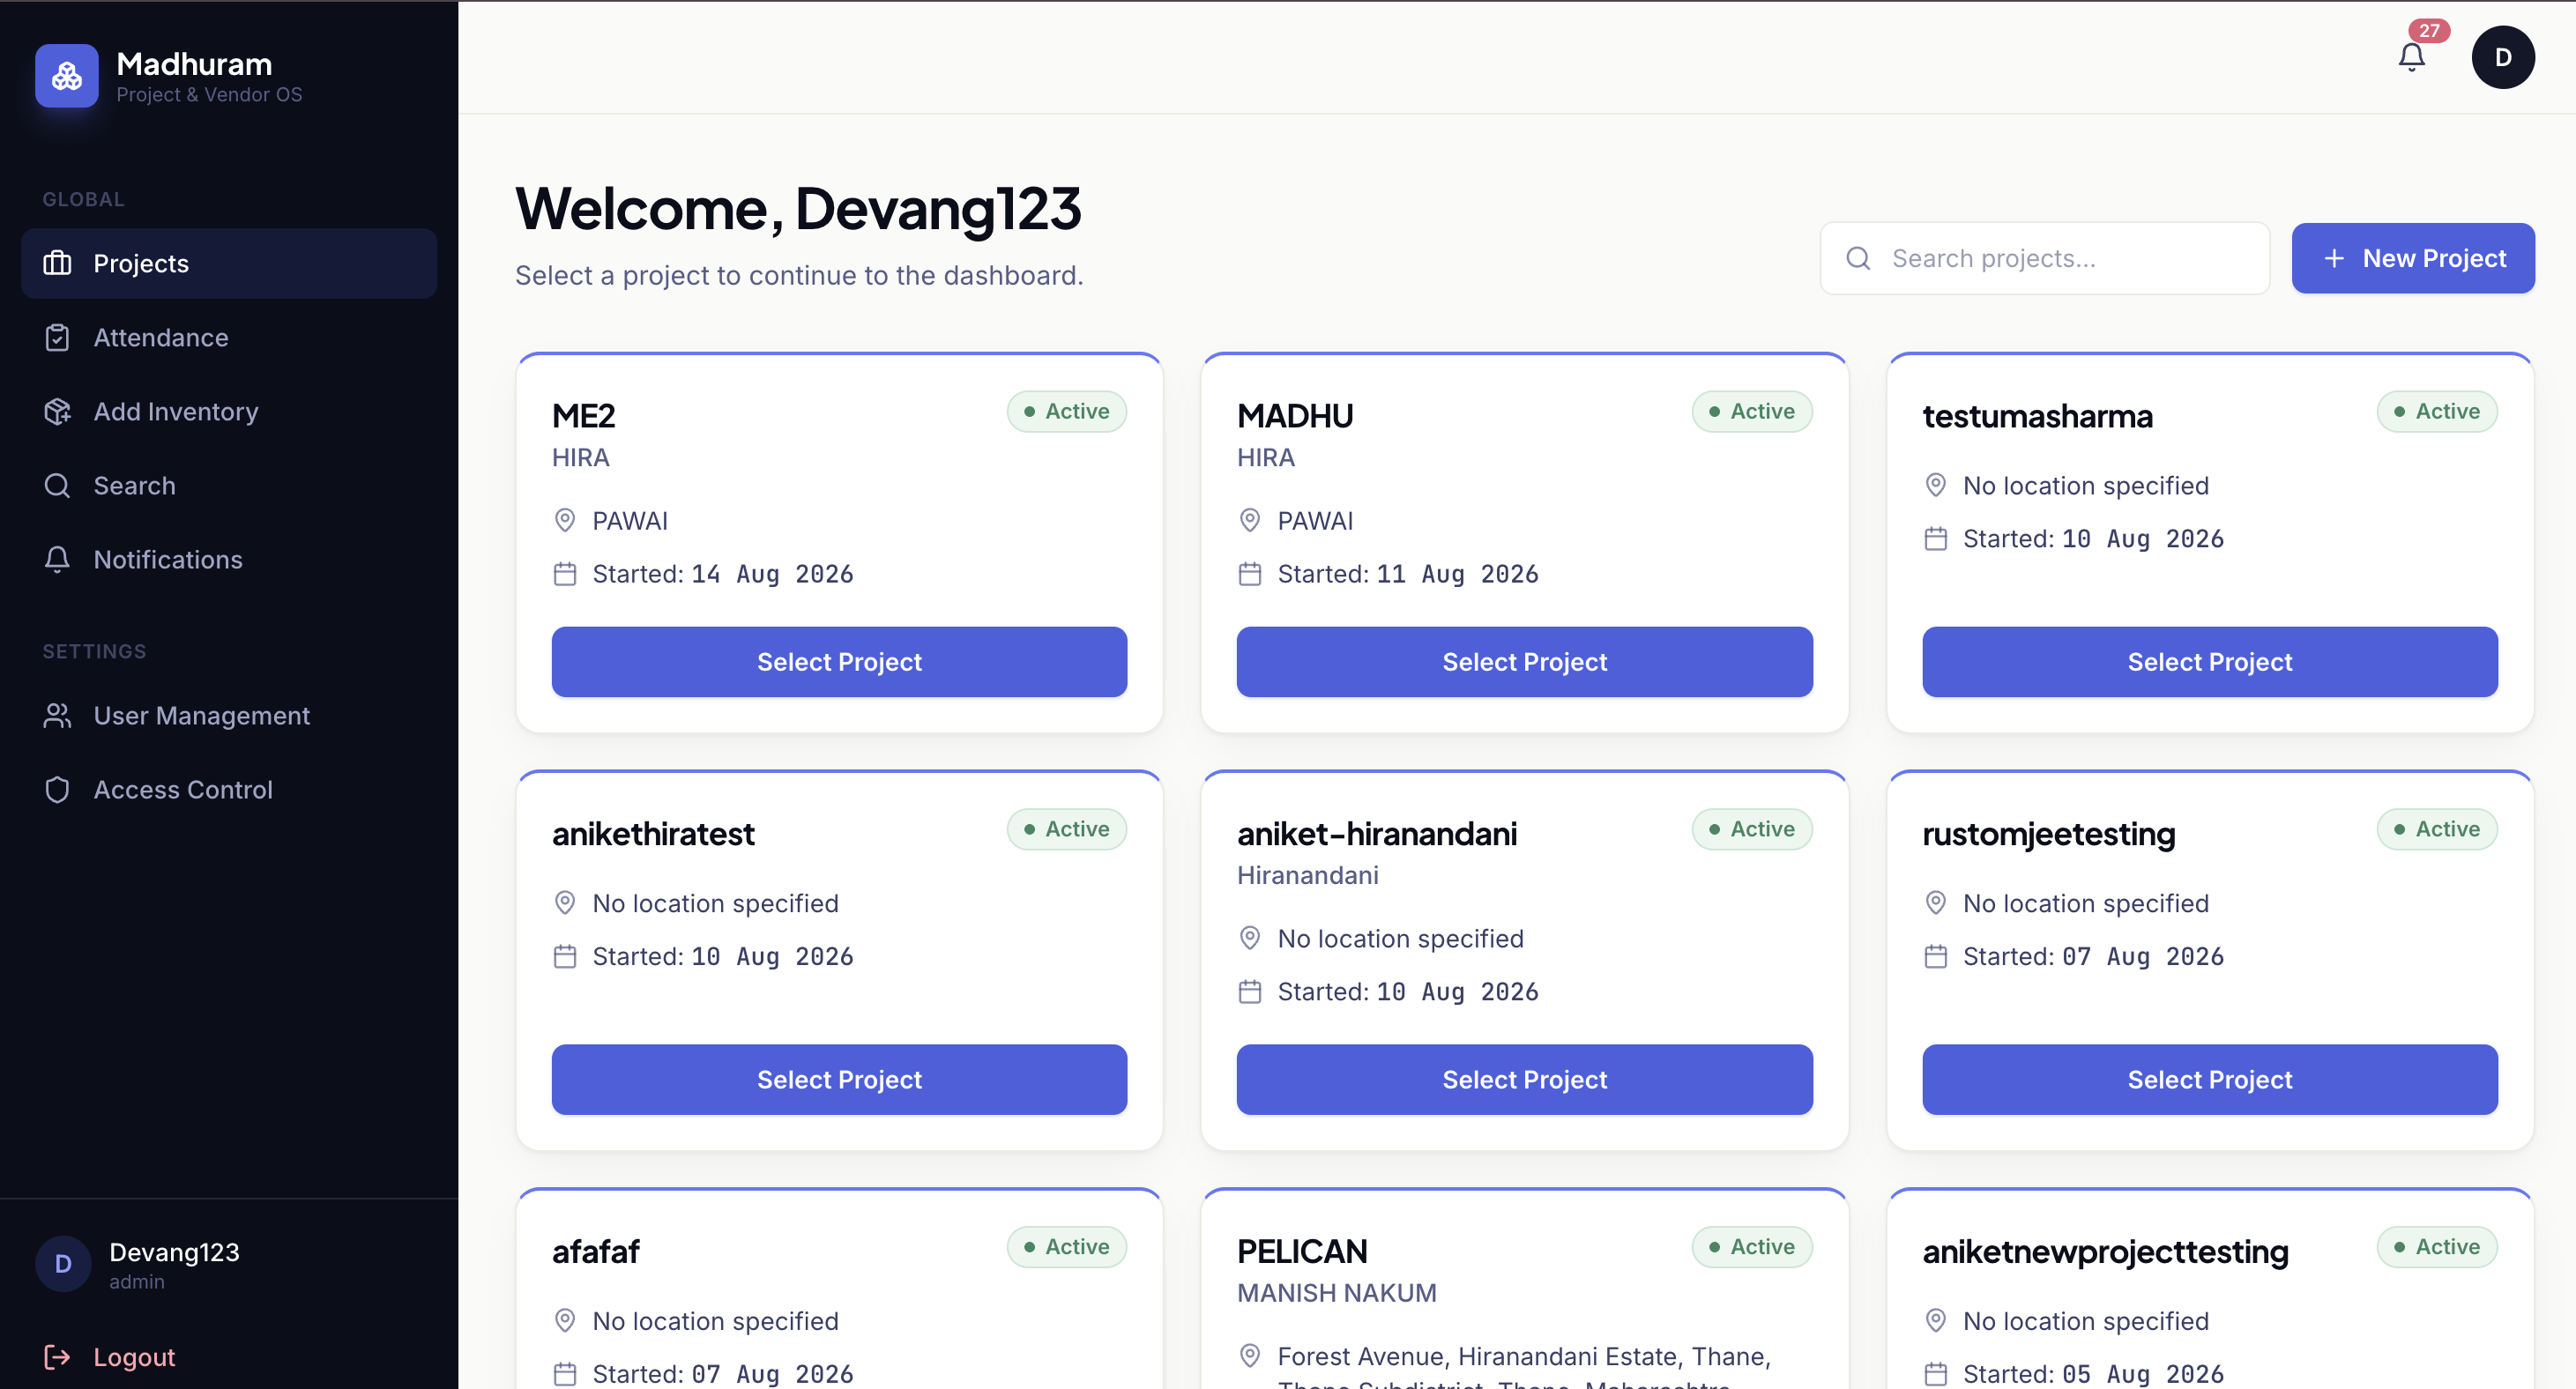Screen dimensions: 2576x1389
Task: Click the MADHU project title
Action: tap(1295, 416)
